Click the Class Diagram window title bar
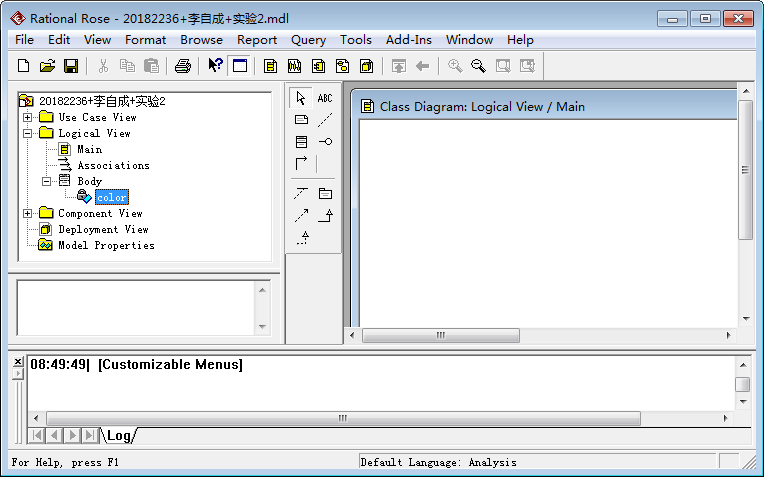 (x=544, y=106)
